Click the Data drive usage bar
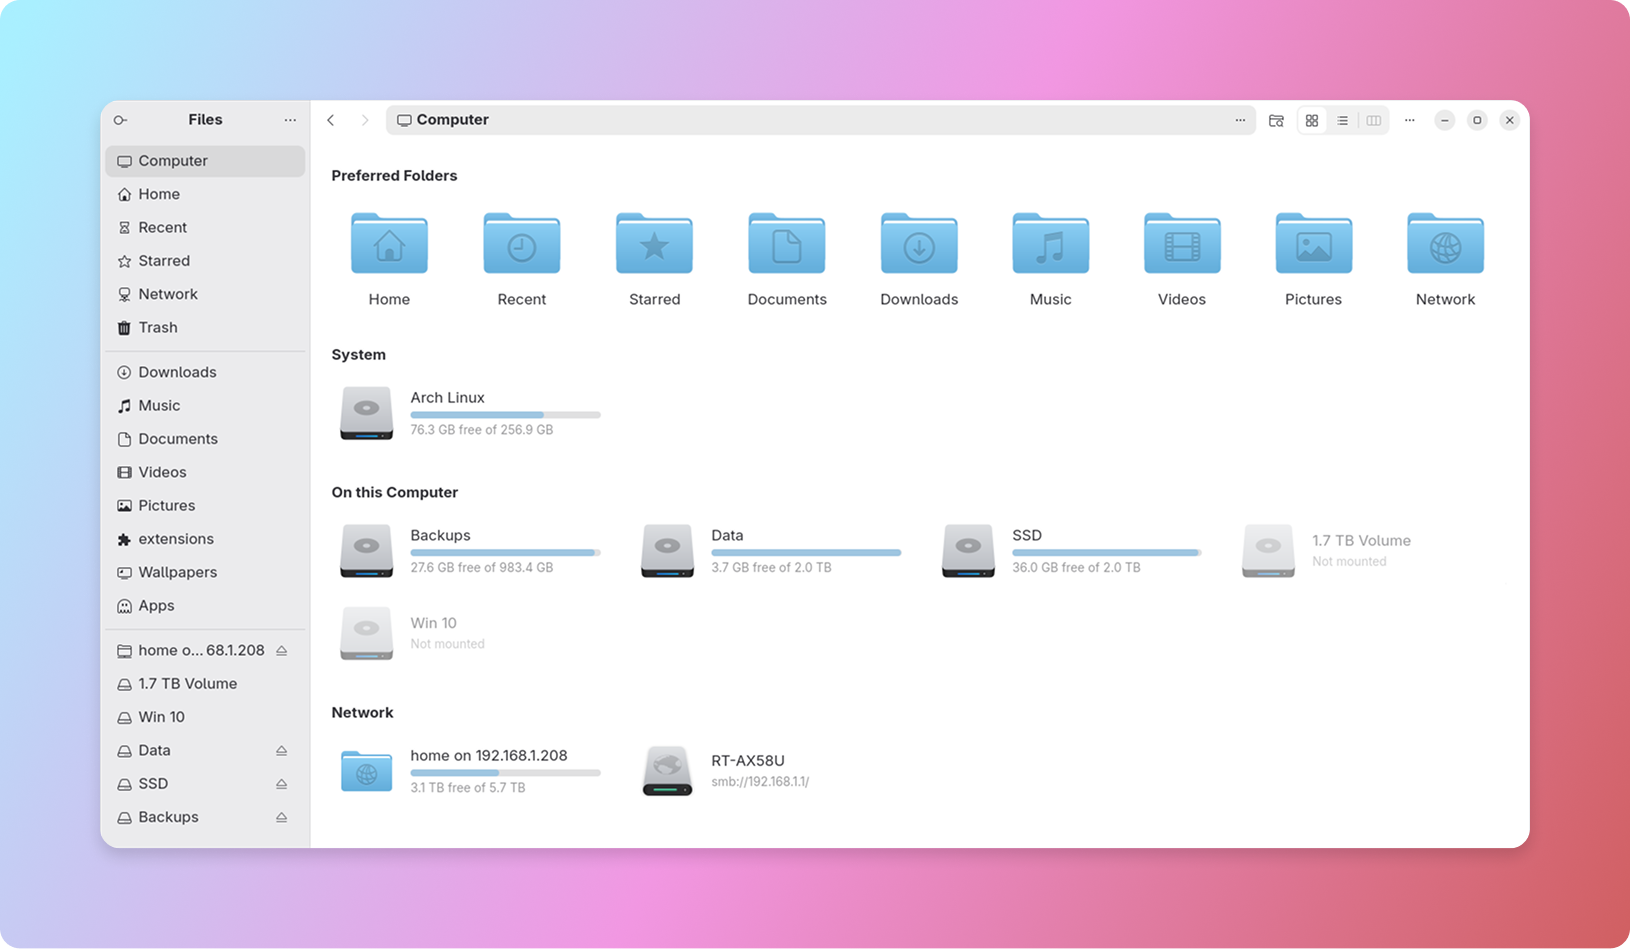Image resolution: width=1630 pixels, height=949 pixels. [806, 552]
